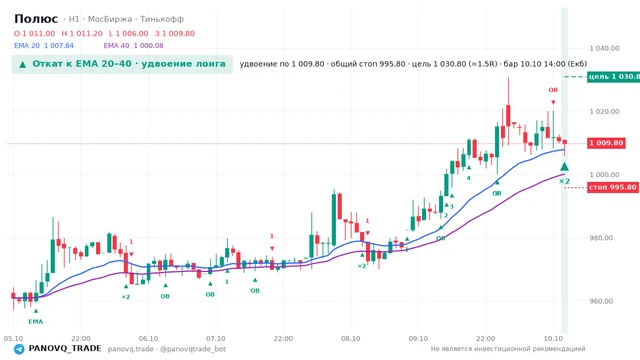Image resolution: width=640 pixels, height=360 pixels.
Task: Open the @panovqtrade_bot bot link
Action: coord(193,349)
